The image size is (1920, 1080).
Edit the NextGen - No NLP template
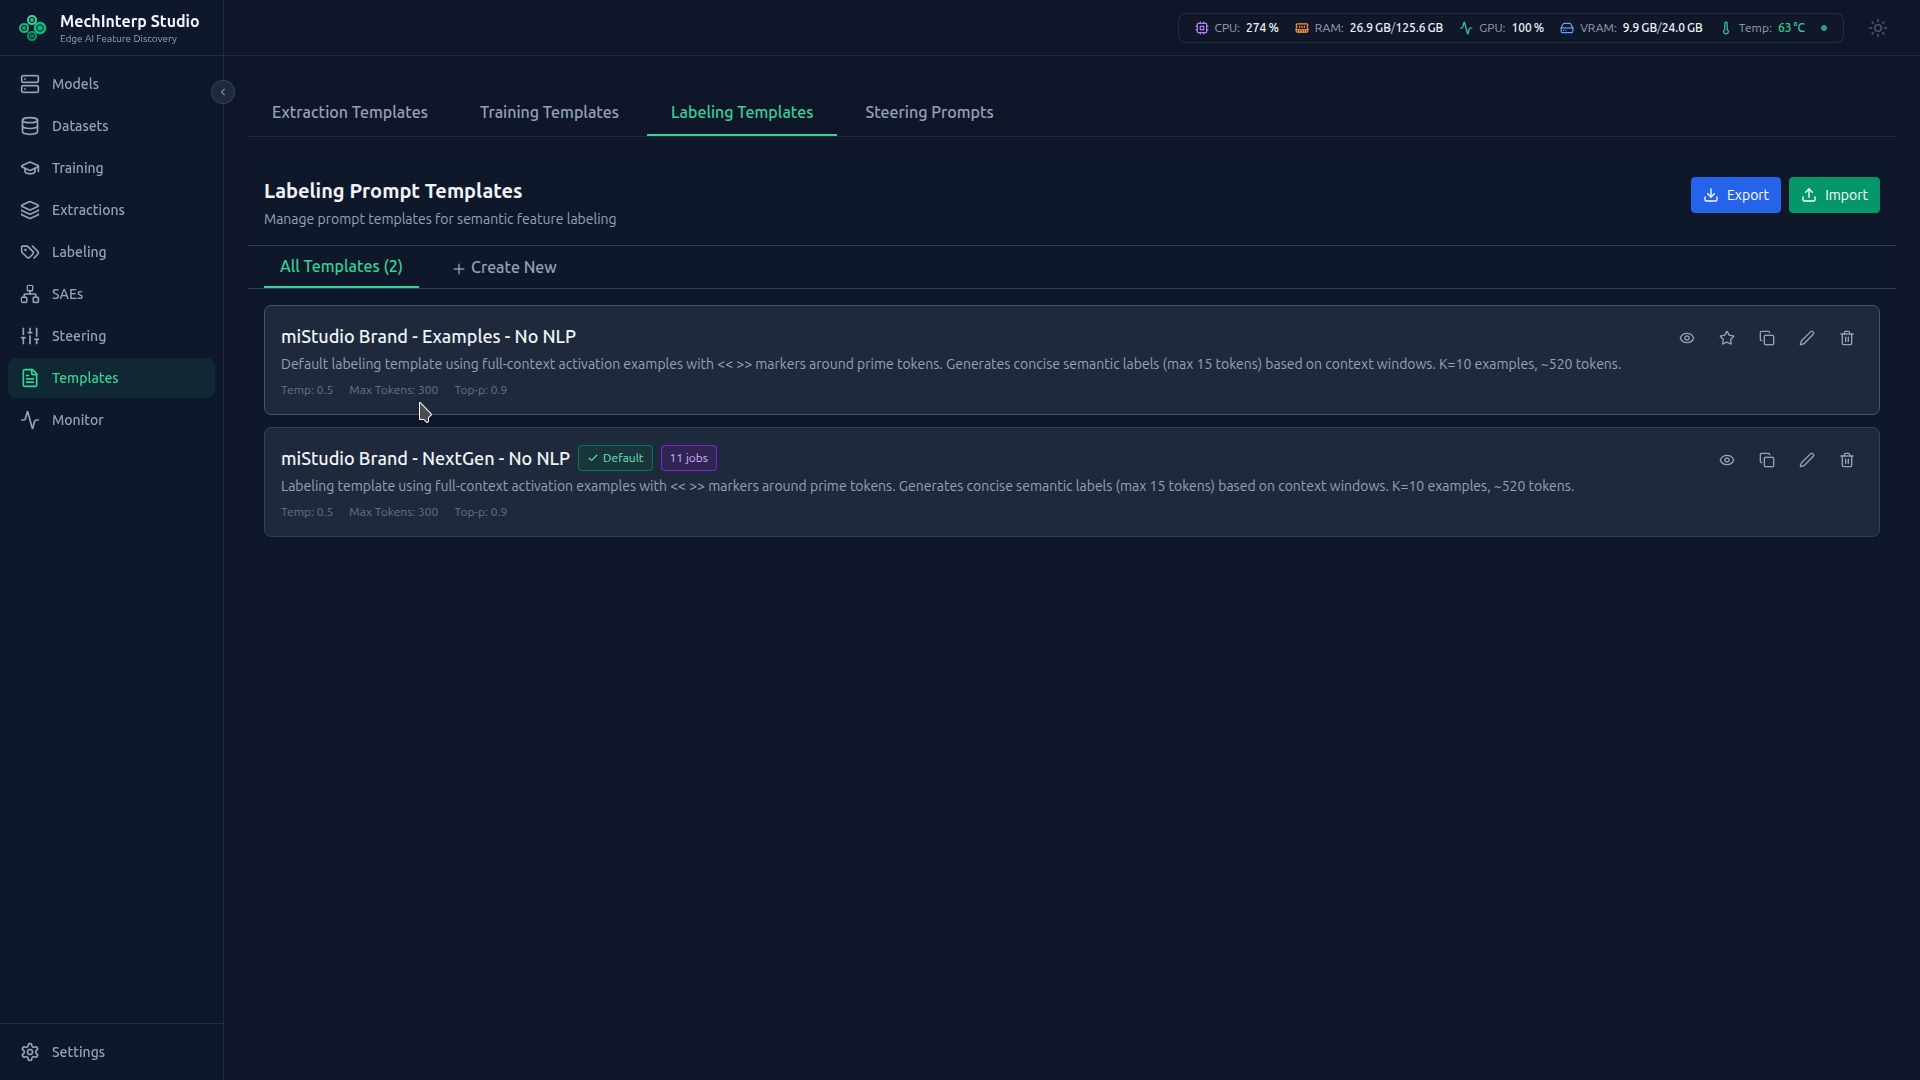point(1807,460)
